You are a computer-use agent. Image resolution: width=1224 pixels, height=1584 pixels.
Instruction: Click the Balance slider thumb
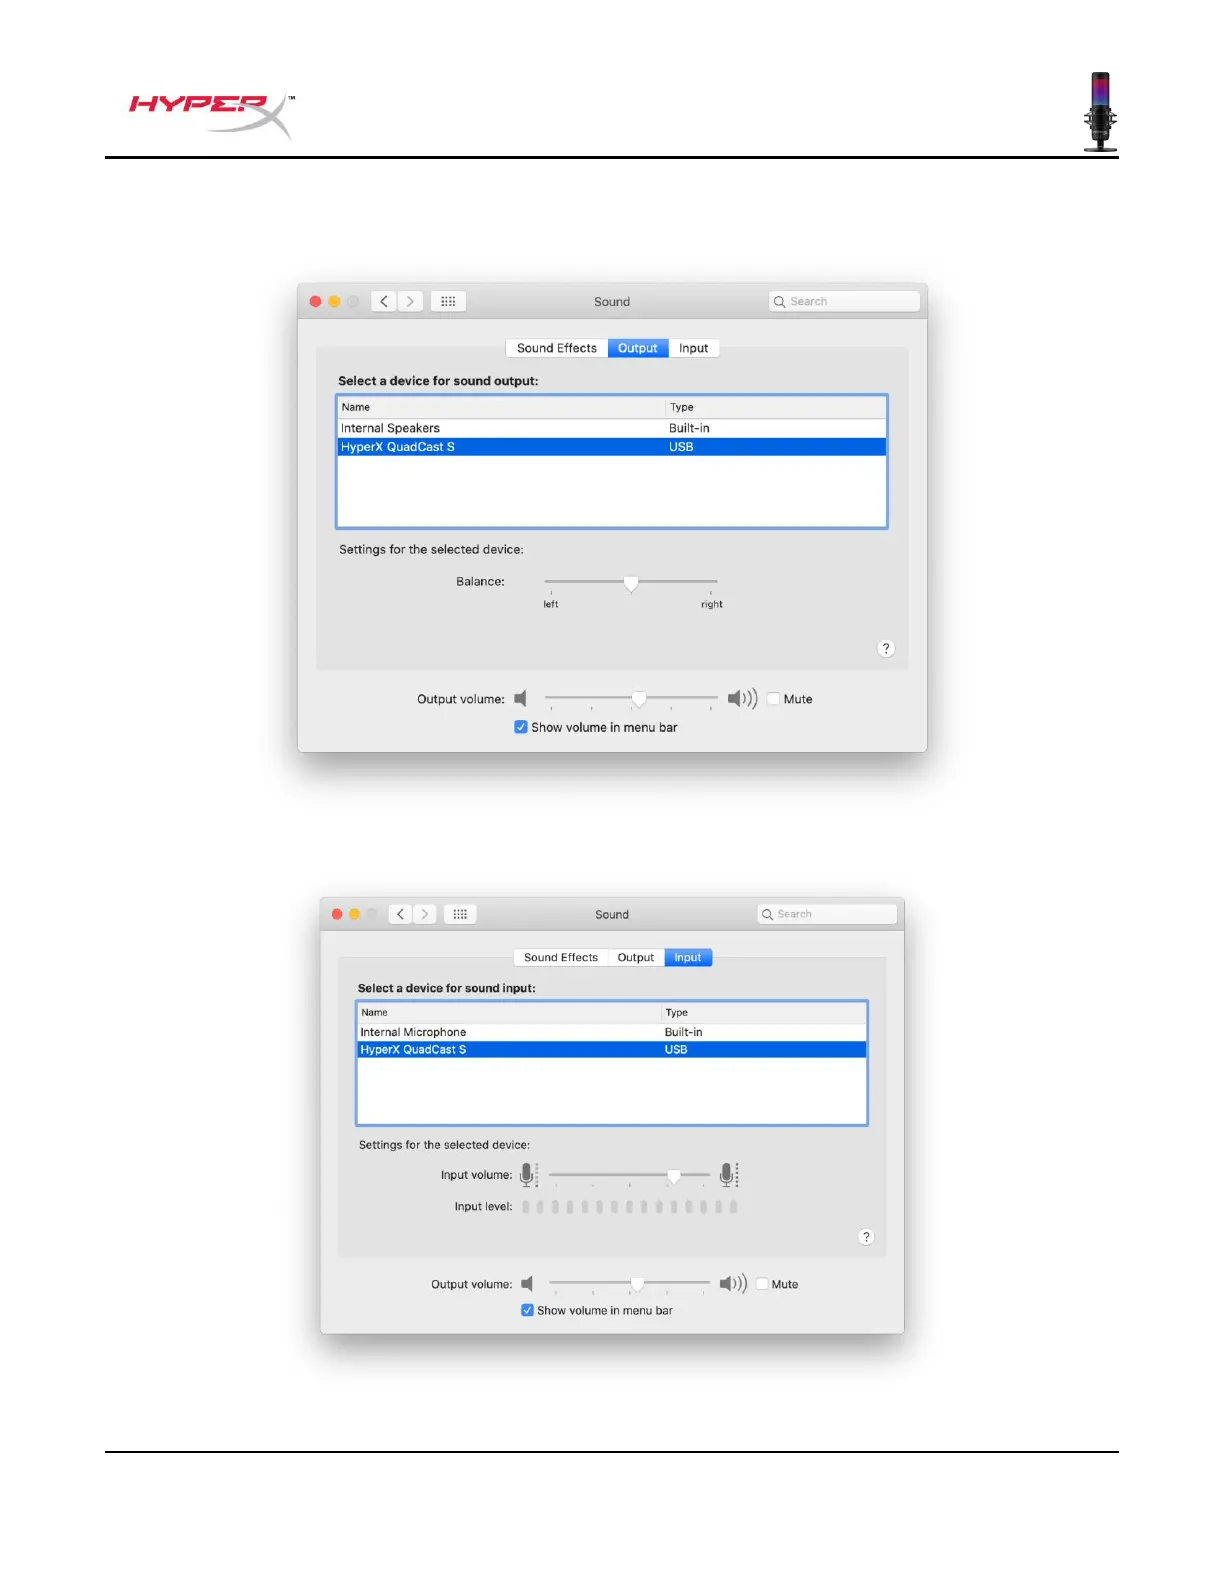click(631, 583)
